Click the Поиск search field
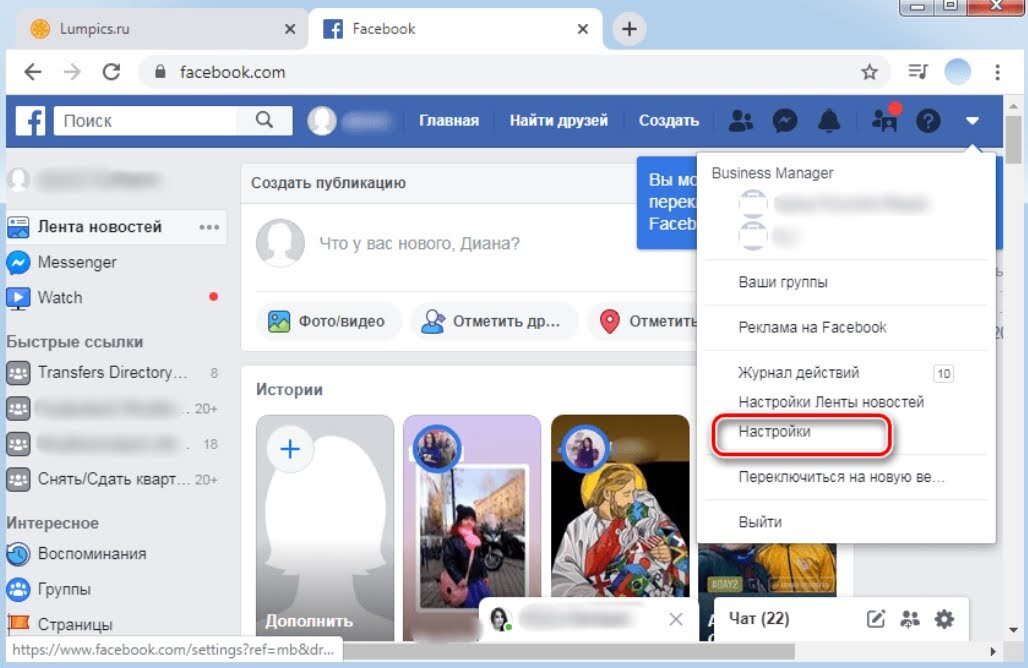This screenshot has height=668, width=1028. (145, 121)
